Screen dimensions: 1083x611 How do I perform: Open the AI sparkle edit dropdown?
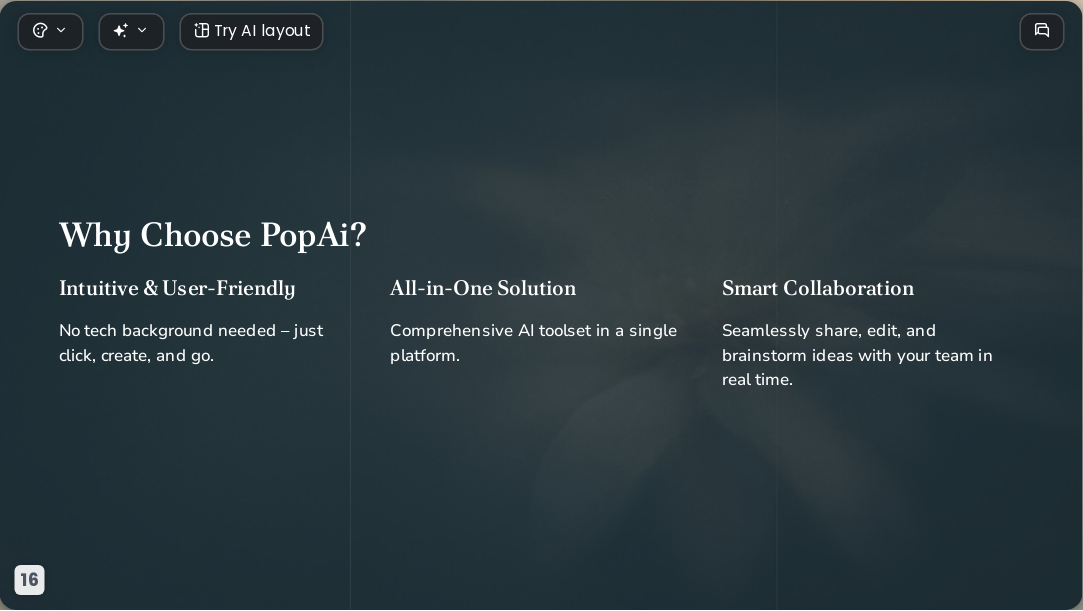131,31
